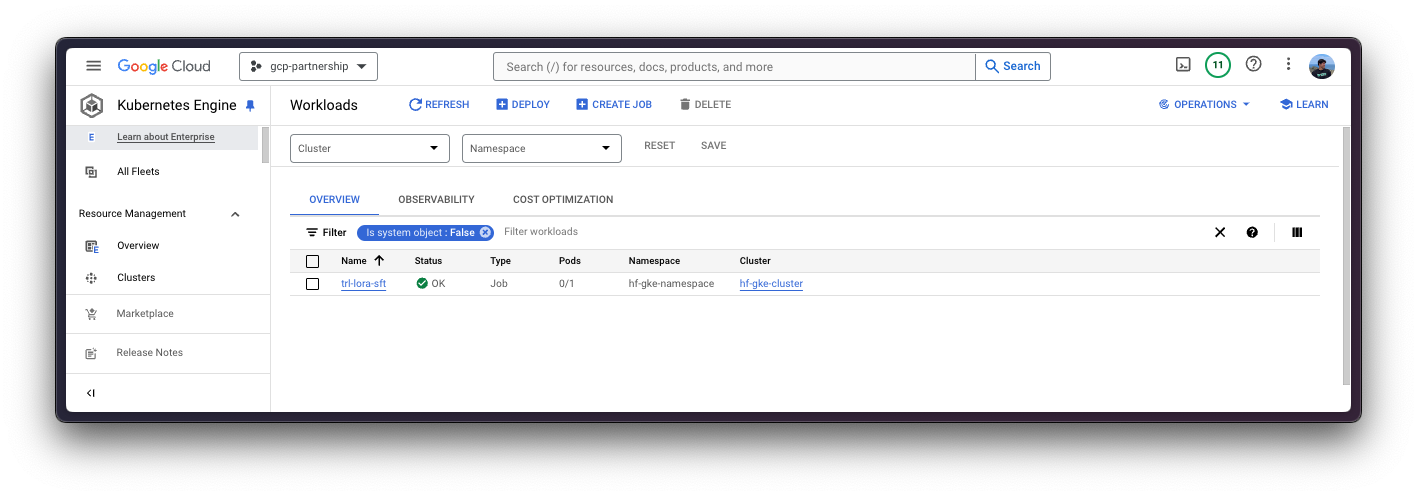This screenshot has width=1417, height=496.
Task: Click the Kubernetes Engine hexagon icon
Action: point(92,105)
